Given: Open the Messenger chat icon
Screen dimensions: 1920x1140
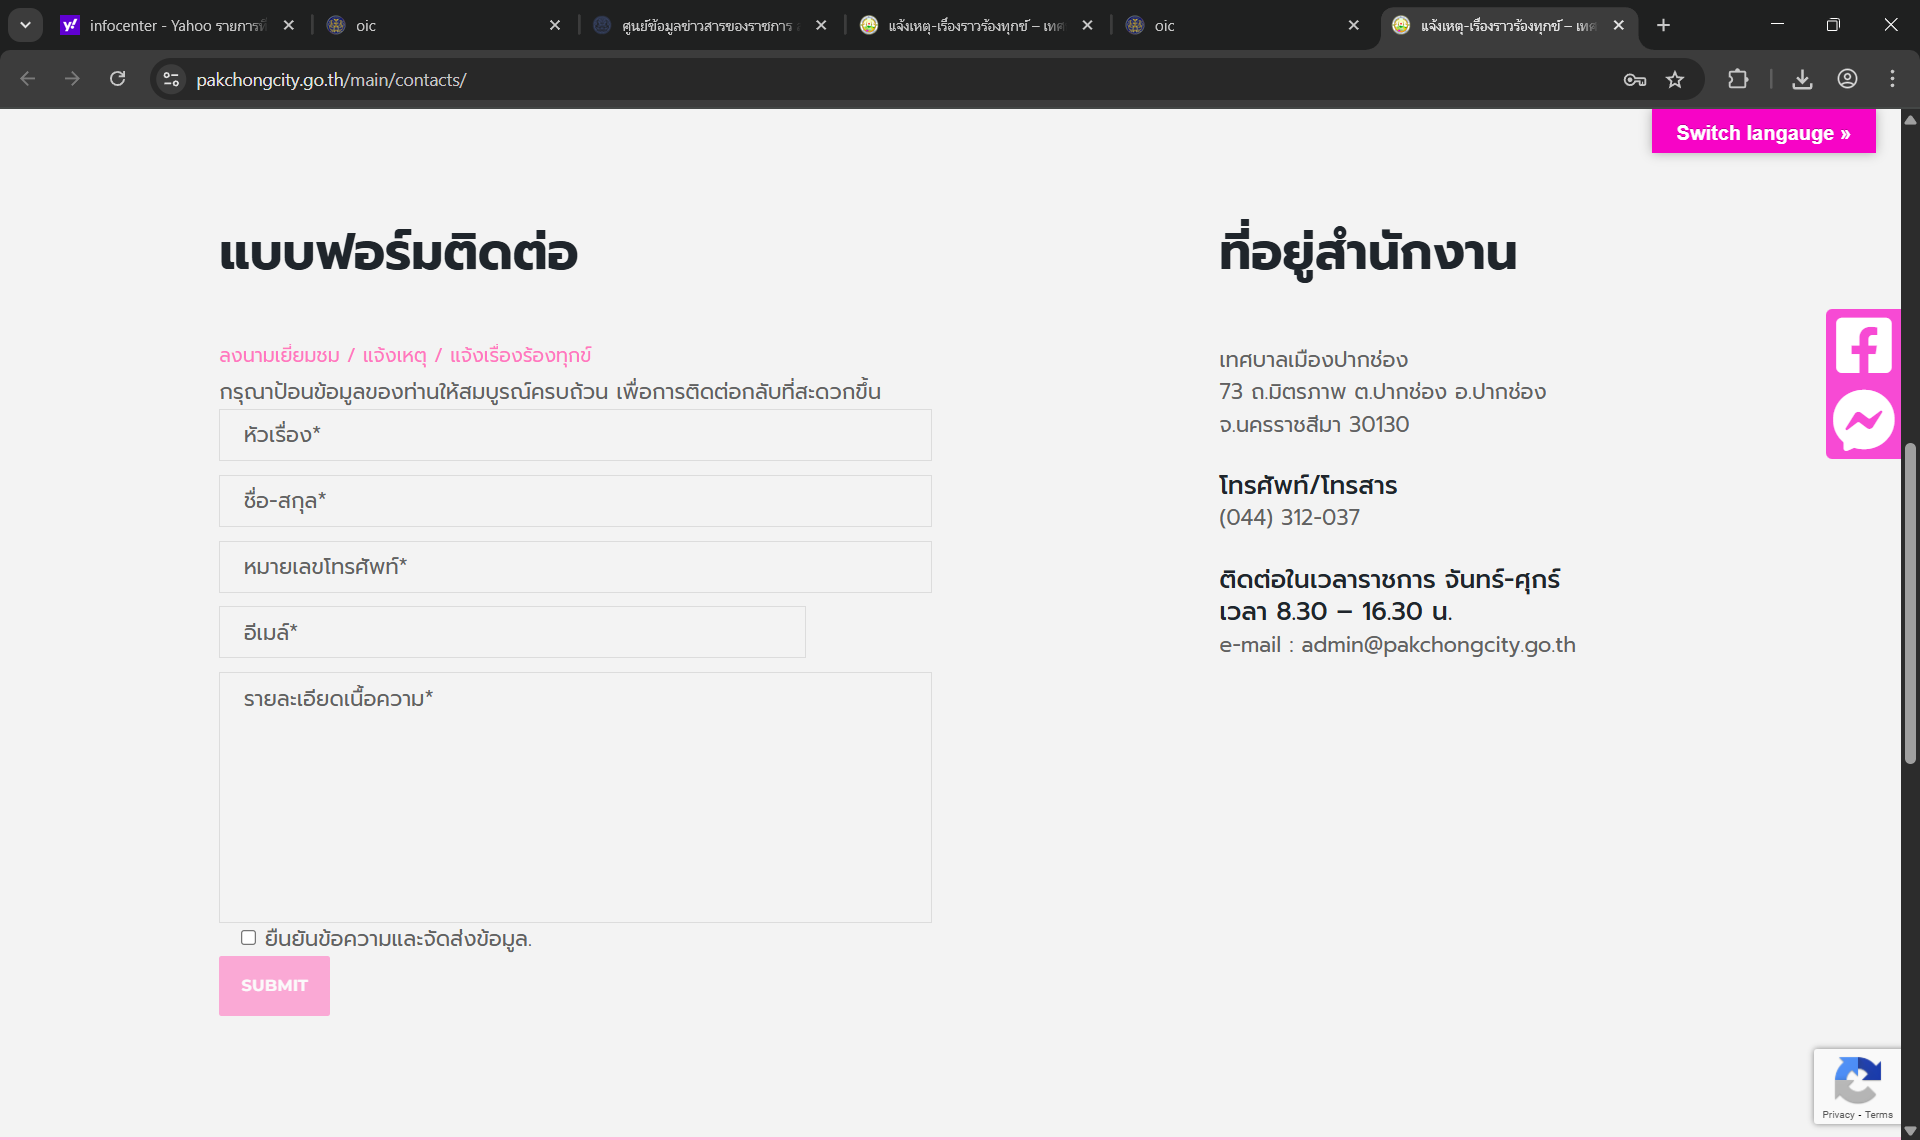Looking at the screenshot, I should 1863,420.
